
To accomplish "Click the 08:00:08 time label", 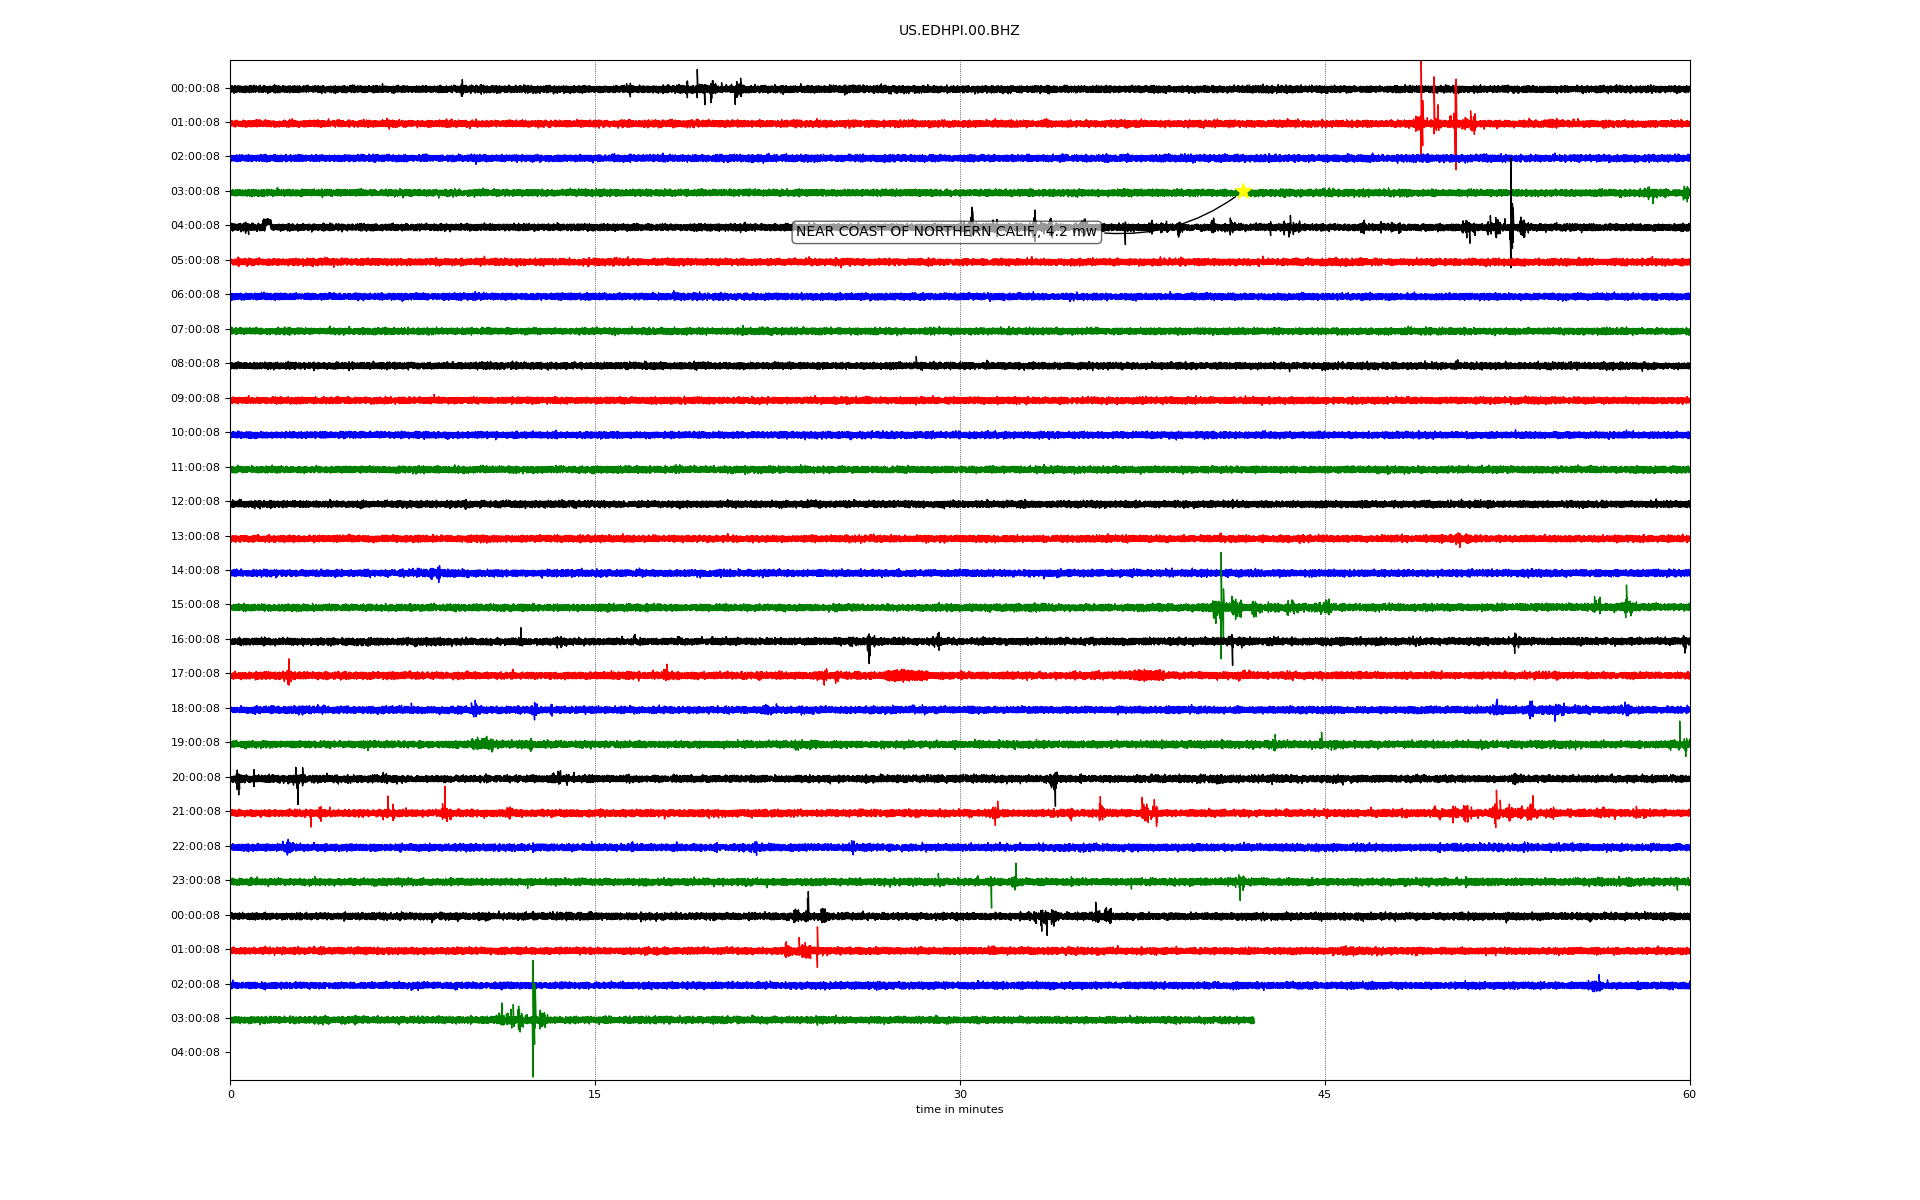I will [195, 364].
